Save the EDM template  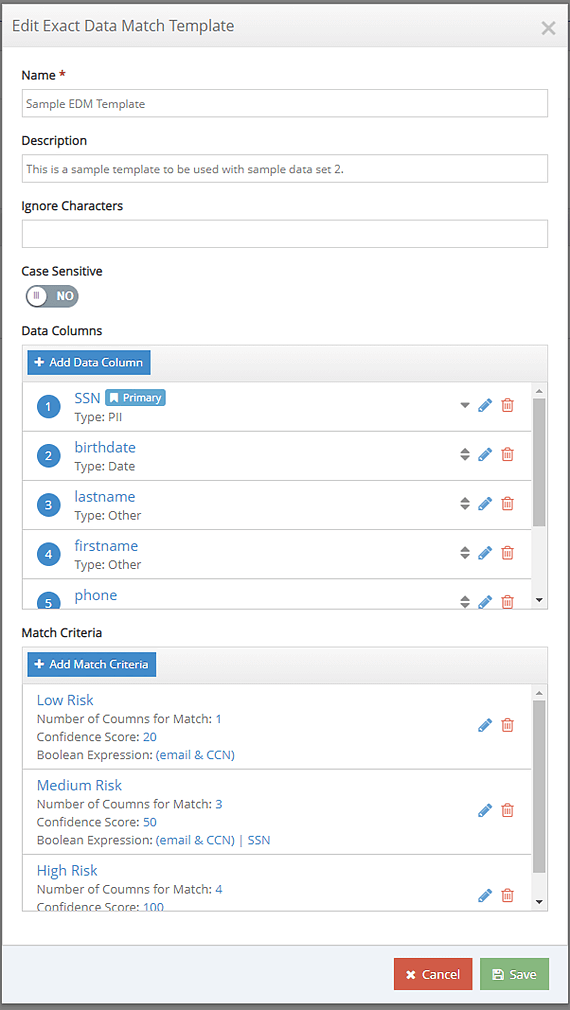point(514,974)
